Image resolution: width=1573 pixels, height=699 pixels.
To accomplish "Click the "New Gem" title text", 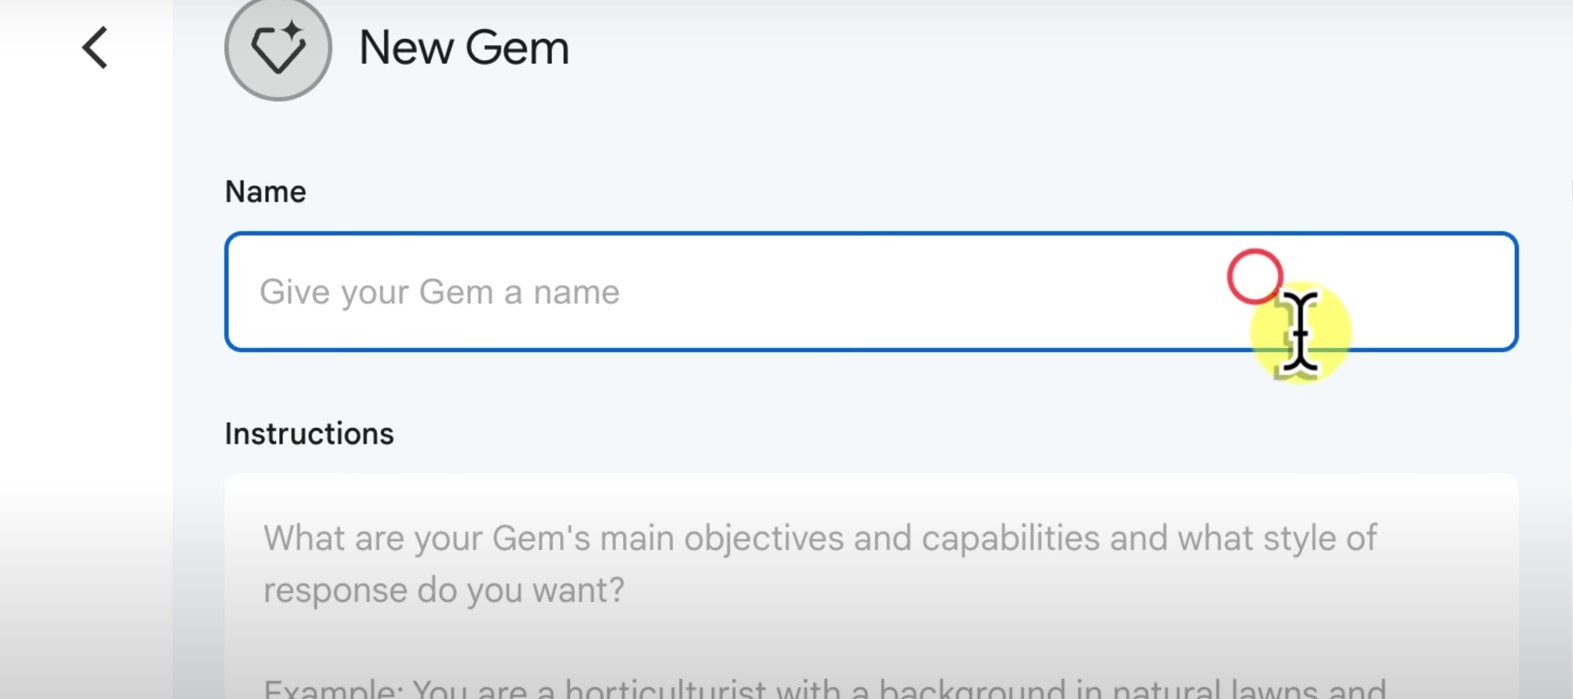I will tap(464, 48).
